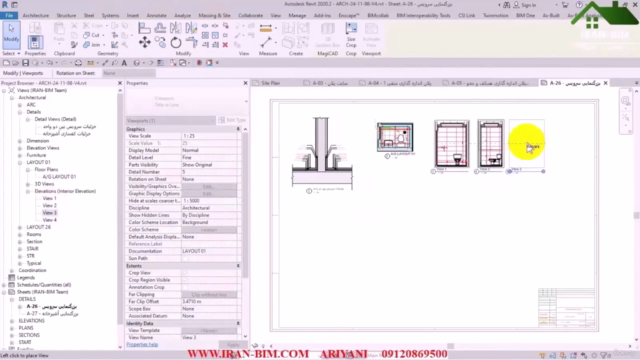This screenshot has height=360, width=640.
Task: Click the Print quick access icon
Action: [x=78, y=63]
